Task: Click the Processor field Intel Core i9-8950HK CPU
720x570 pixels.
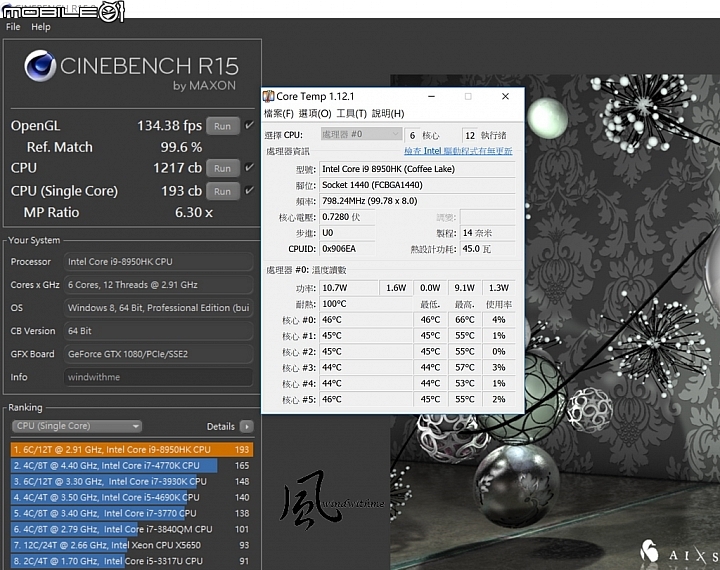Action: click(x=158, y=262)
